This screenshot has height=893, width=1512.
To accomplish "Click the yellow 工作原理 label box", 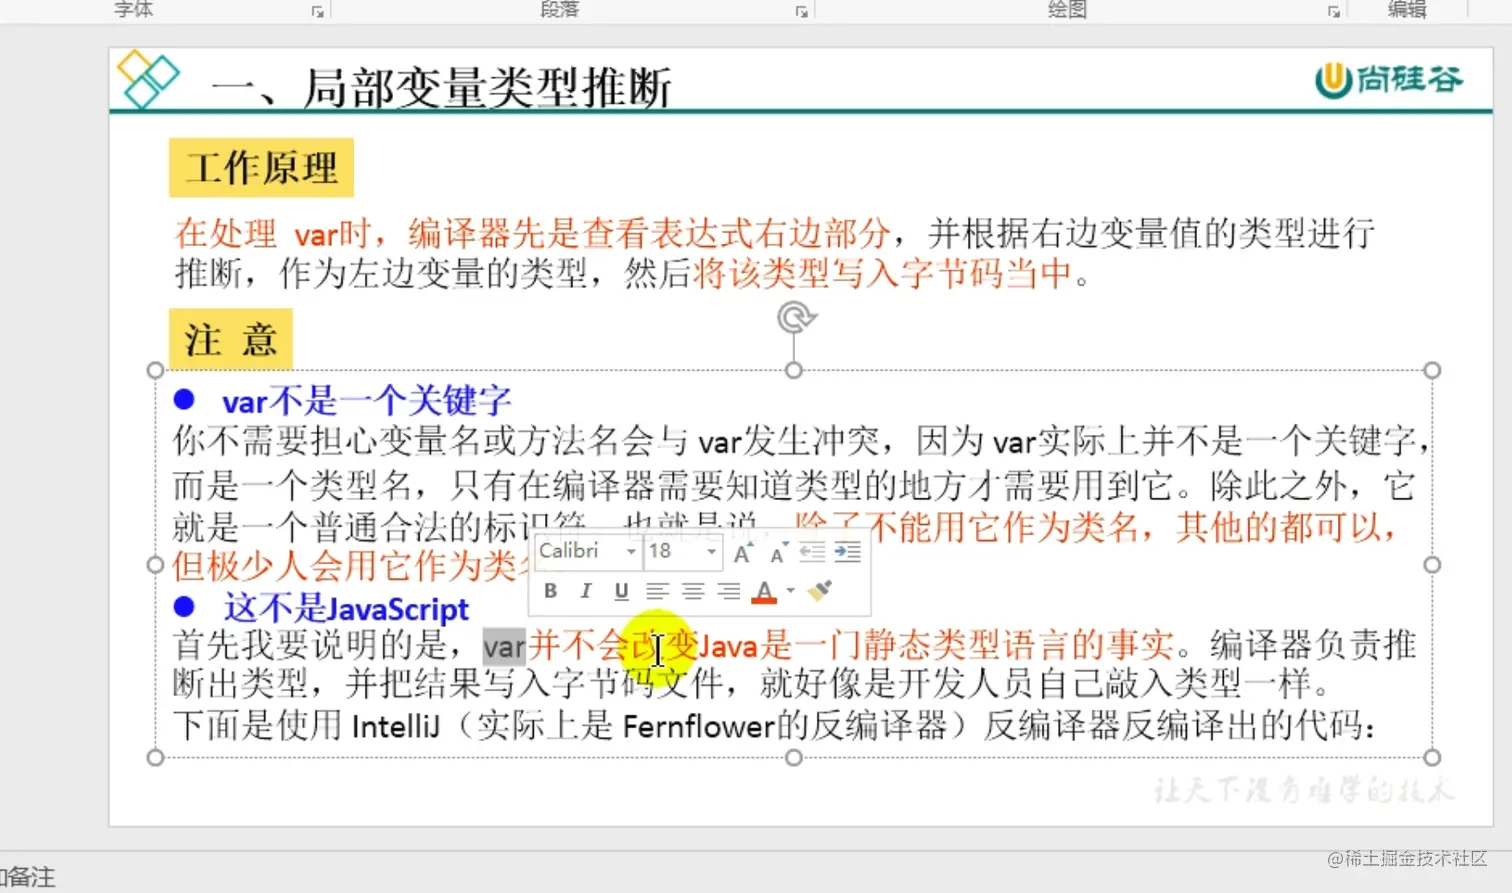I will [261, 167].
